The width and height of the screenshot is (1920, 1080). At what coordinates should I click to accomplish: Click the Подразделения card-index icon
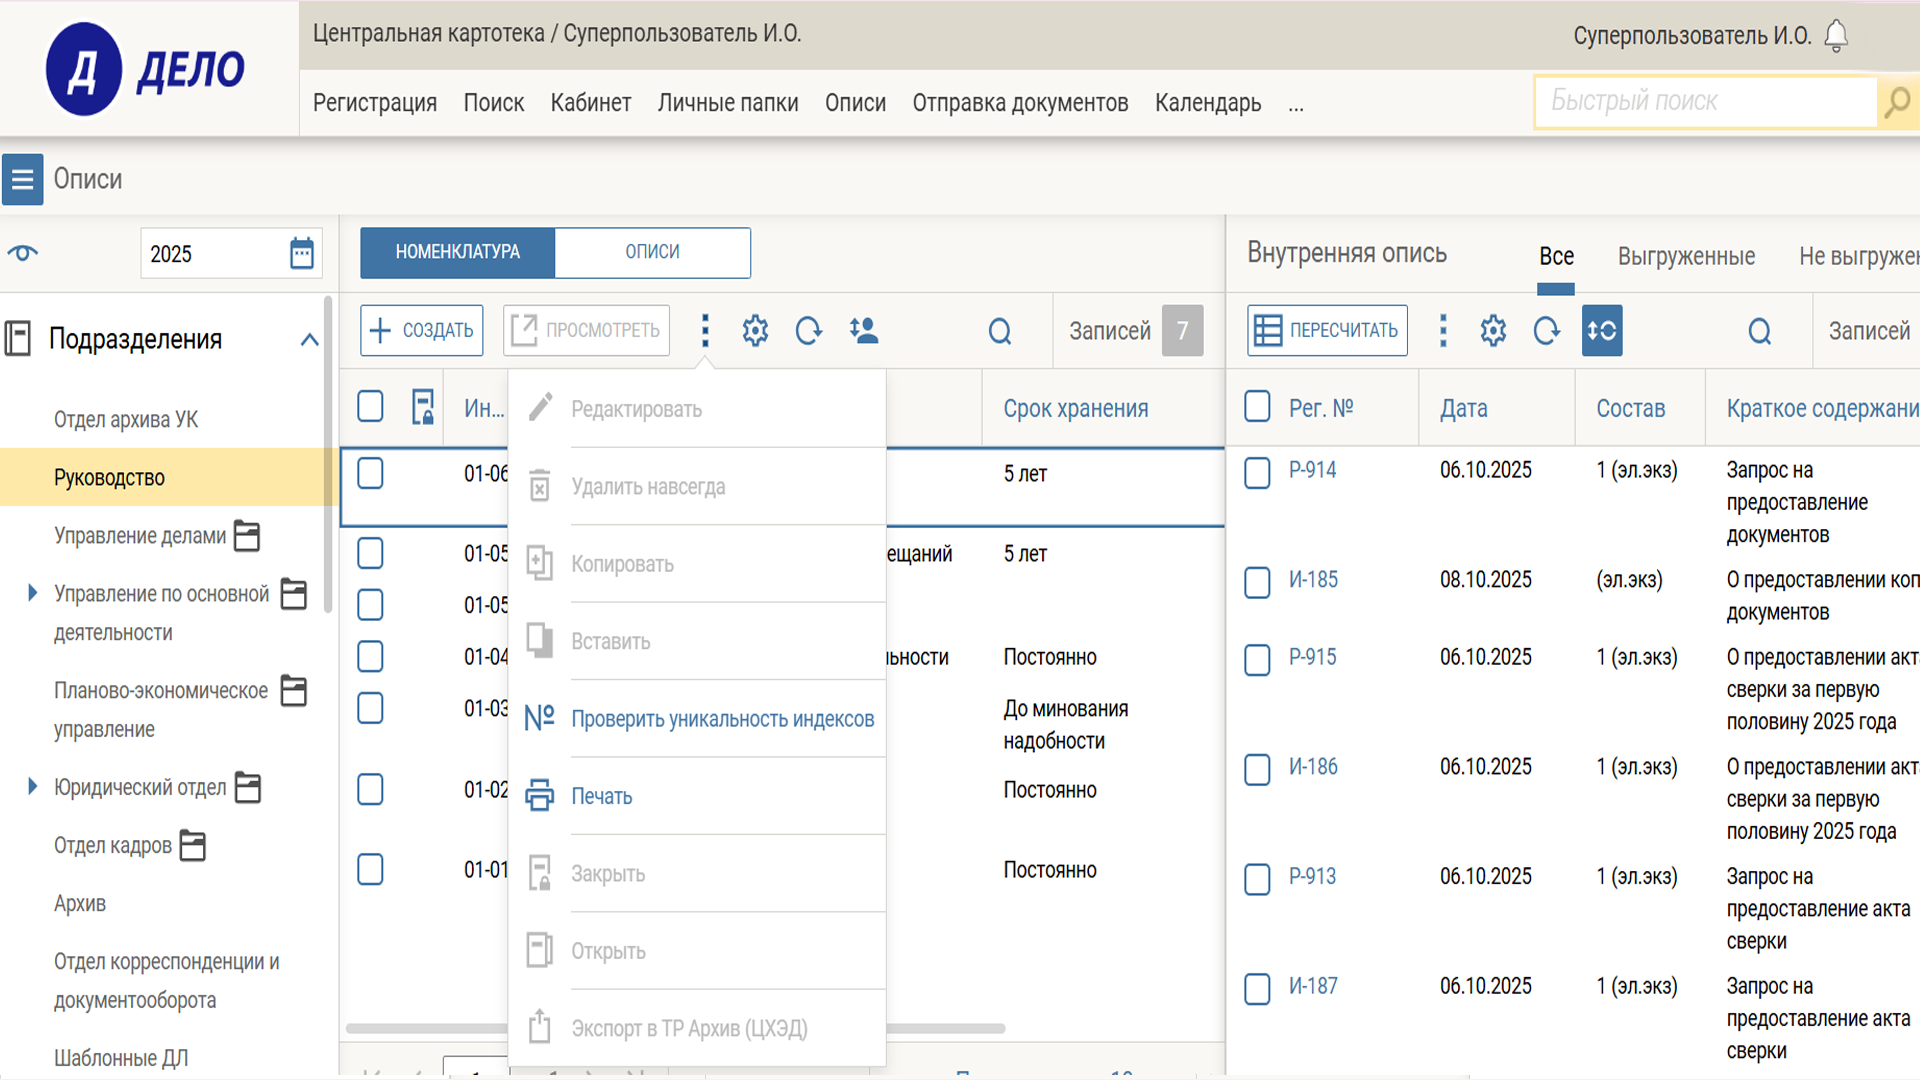(18, 338)
